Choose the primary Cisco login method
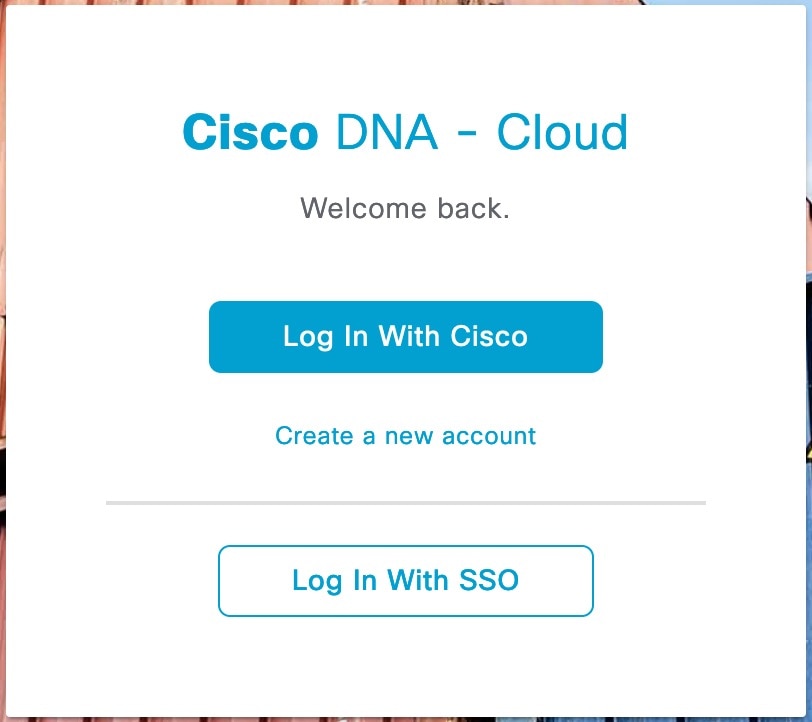The image size is (812, 722). [405, 337]
